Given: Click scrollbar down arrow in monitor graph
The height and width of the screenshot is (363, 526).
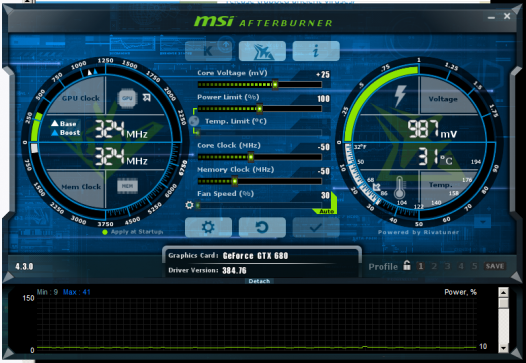Looking at the screenshot, I should pyautogui.click(x=503, y=348).
